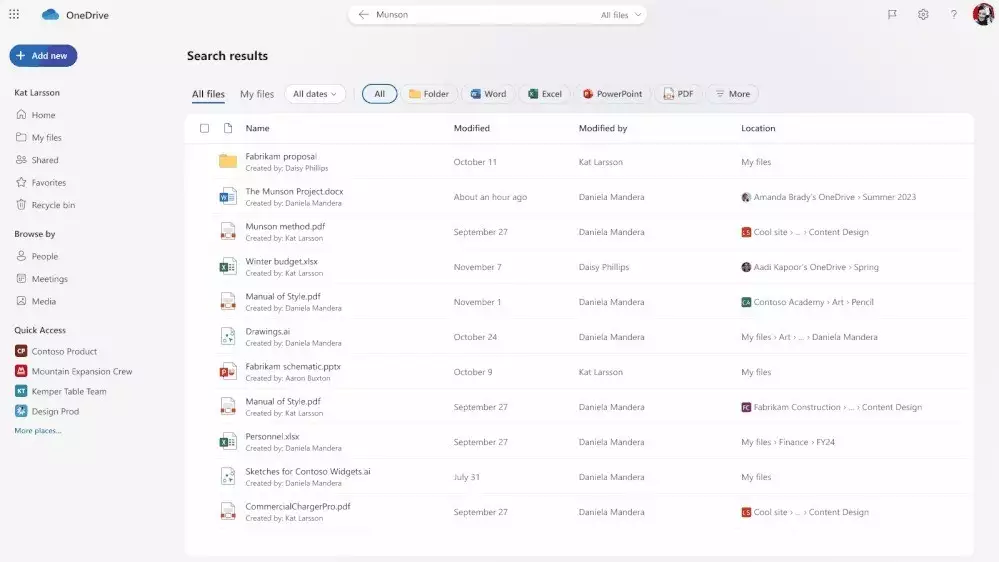Open the account profile picture
Image resolution: width=999 pixels, height=562 pixels.
pyautogui.click(x=983, y=14)
